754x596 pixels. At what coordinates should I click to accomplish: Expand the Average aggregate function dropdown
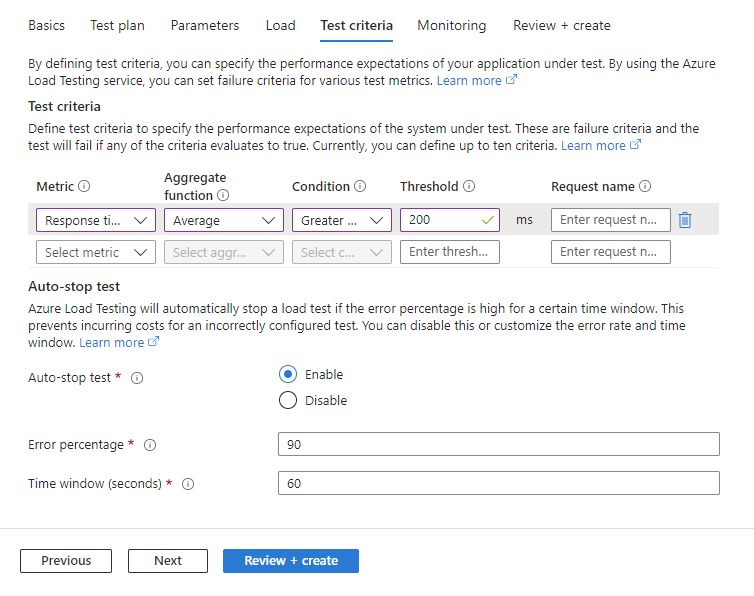pos(224,220)
